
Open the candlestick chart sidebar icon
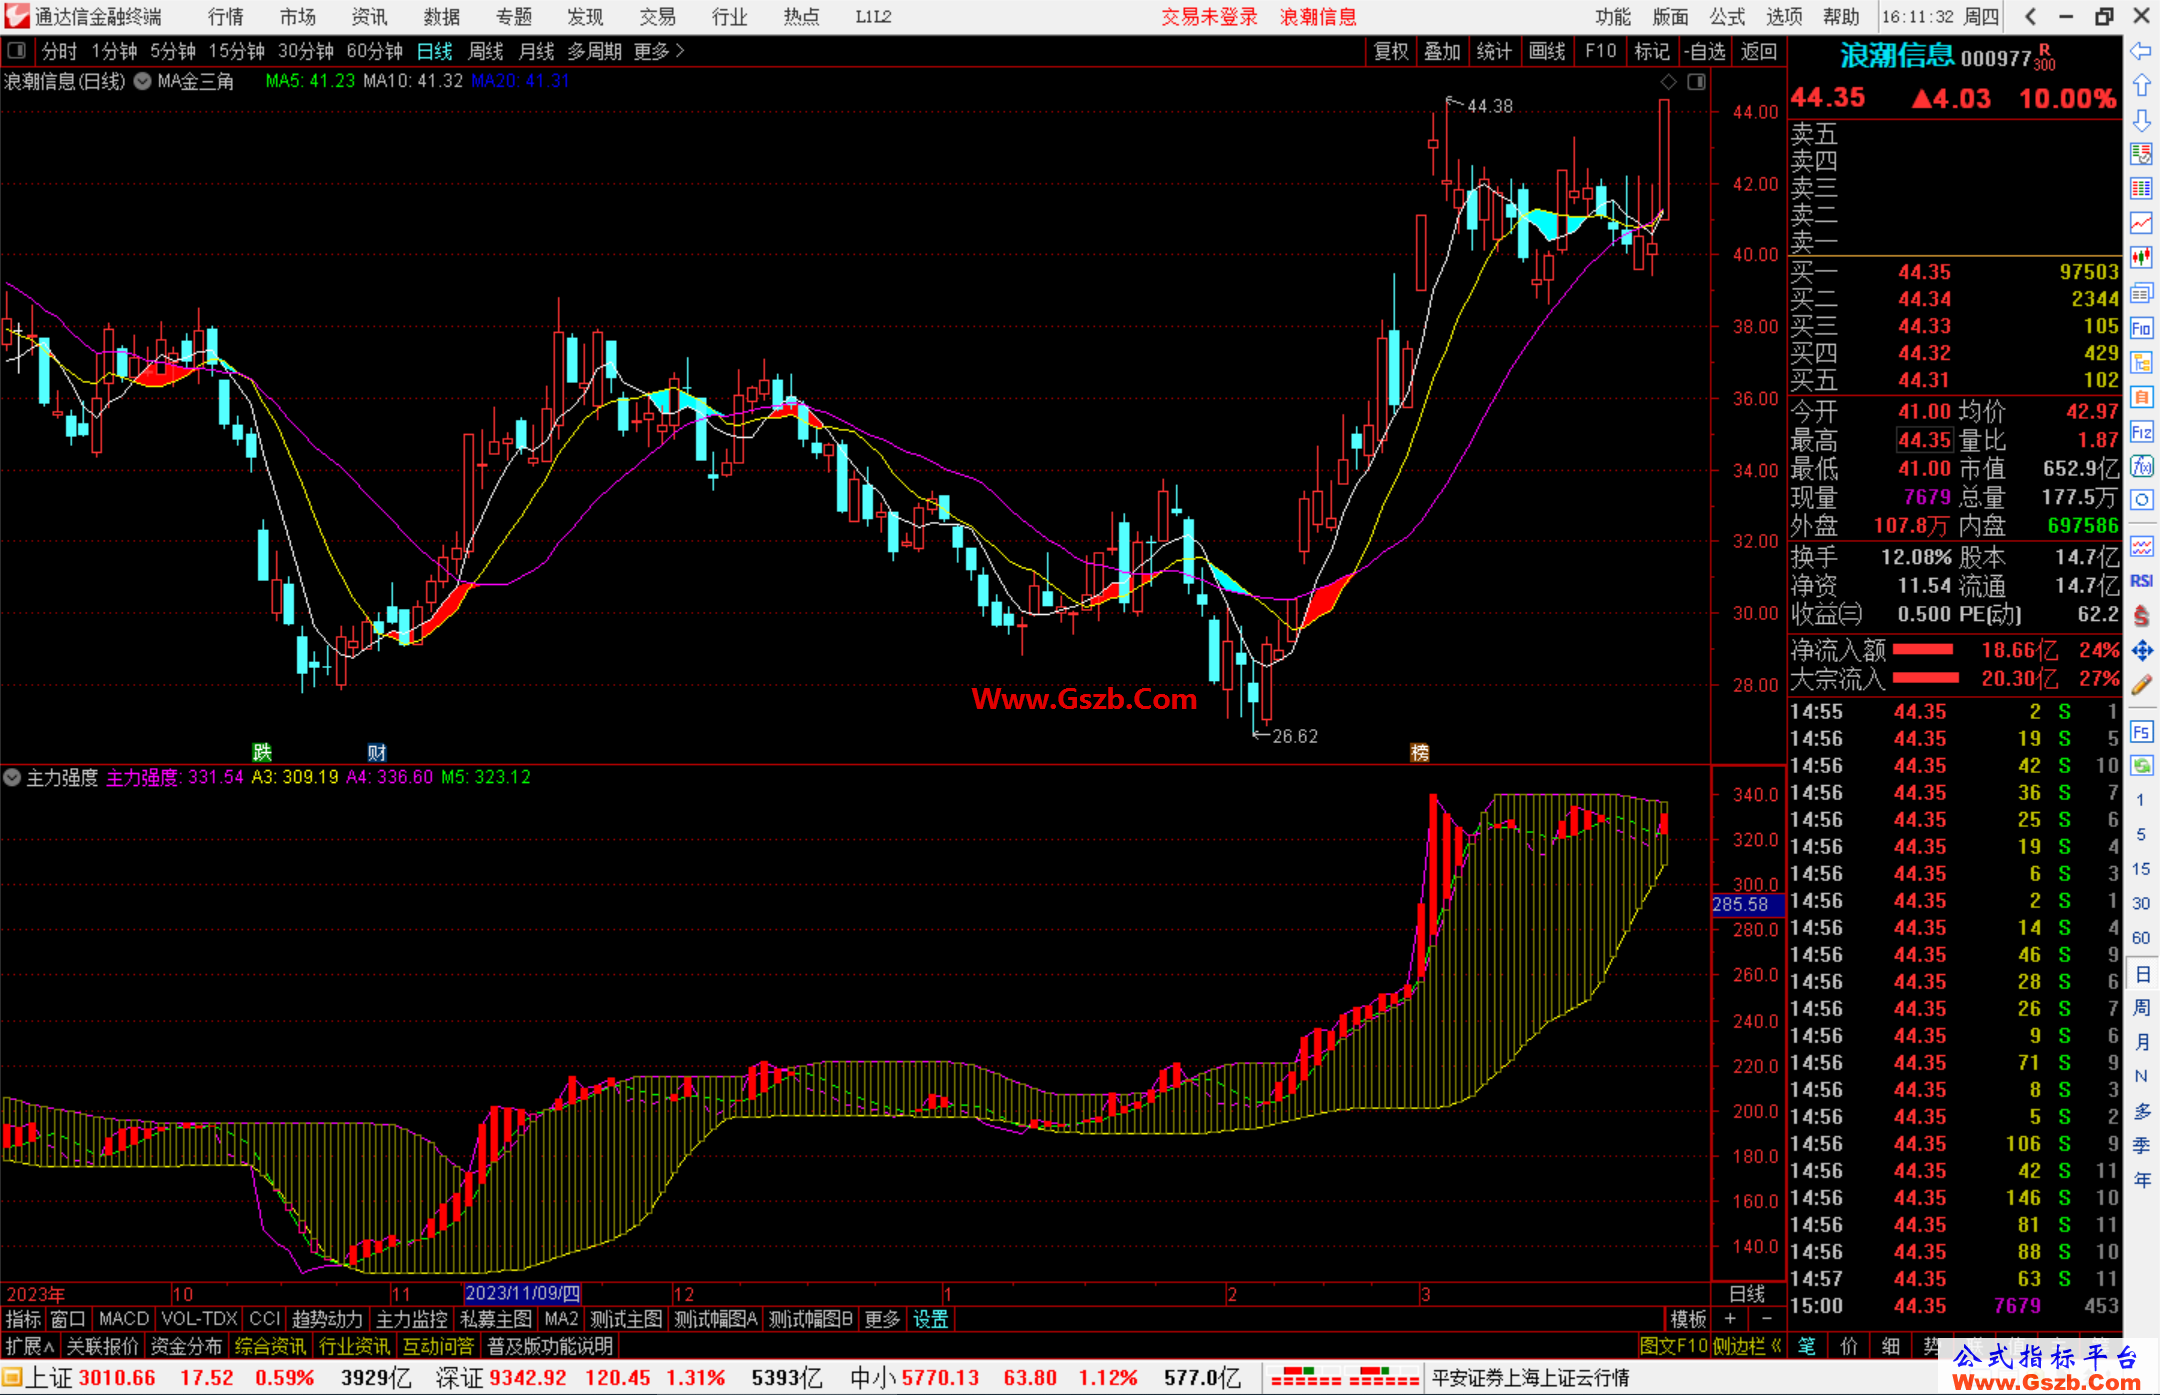tap(2141, 258)
